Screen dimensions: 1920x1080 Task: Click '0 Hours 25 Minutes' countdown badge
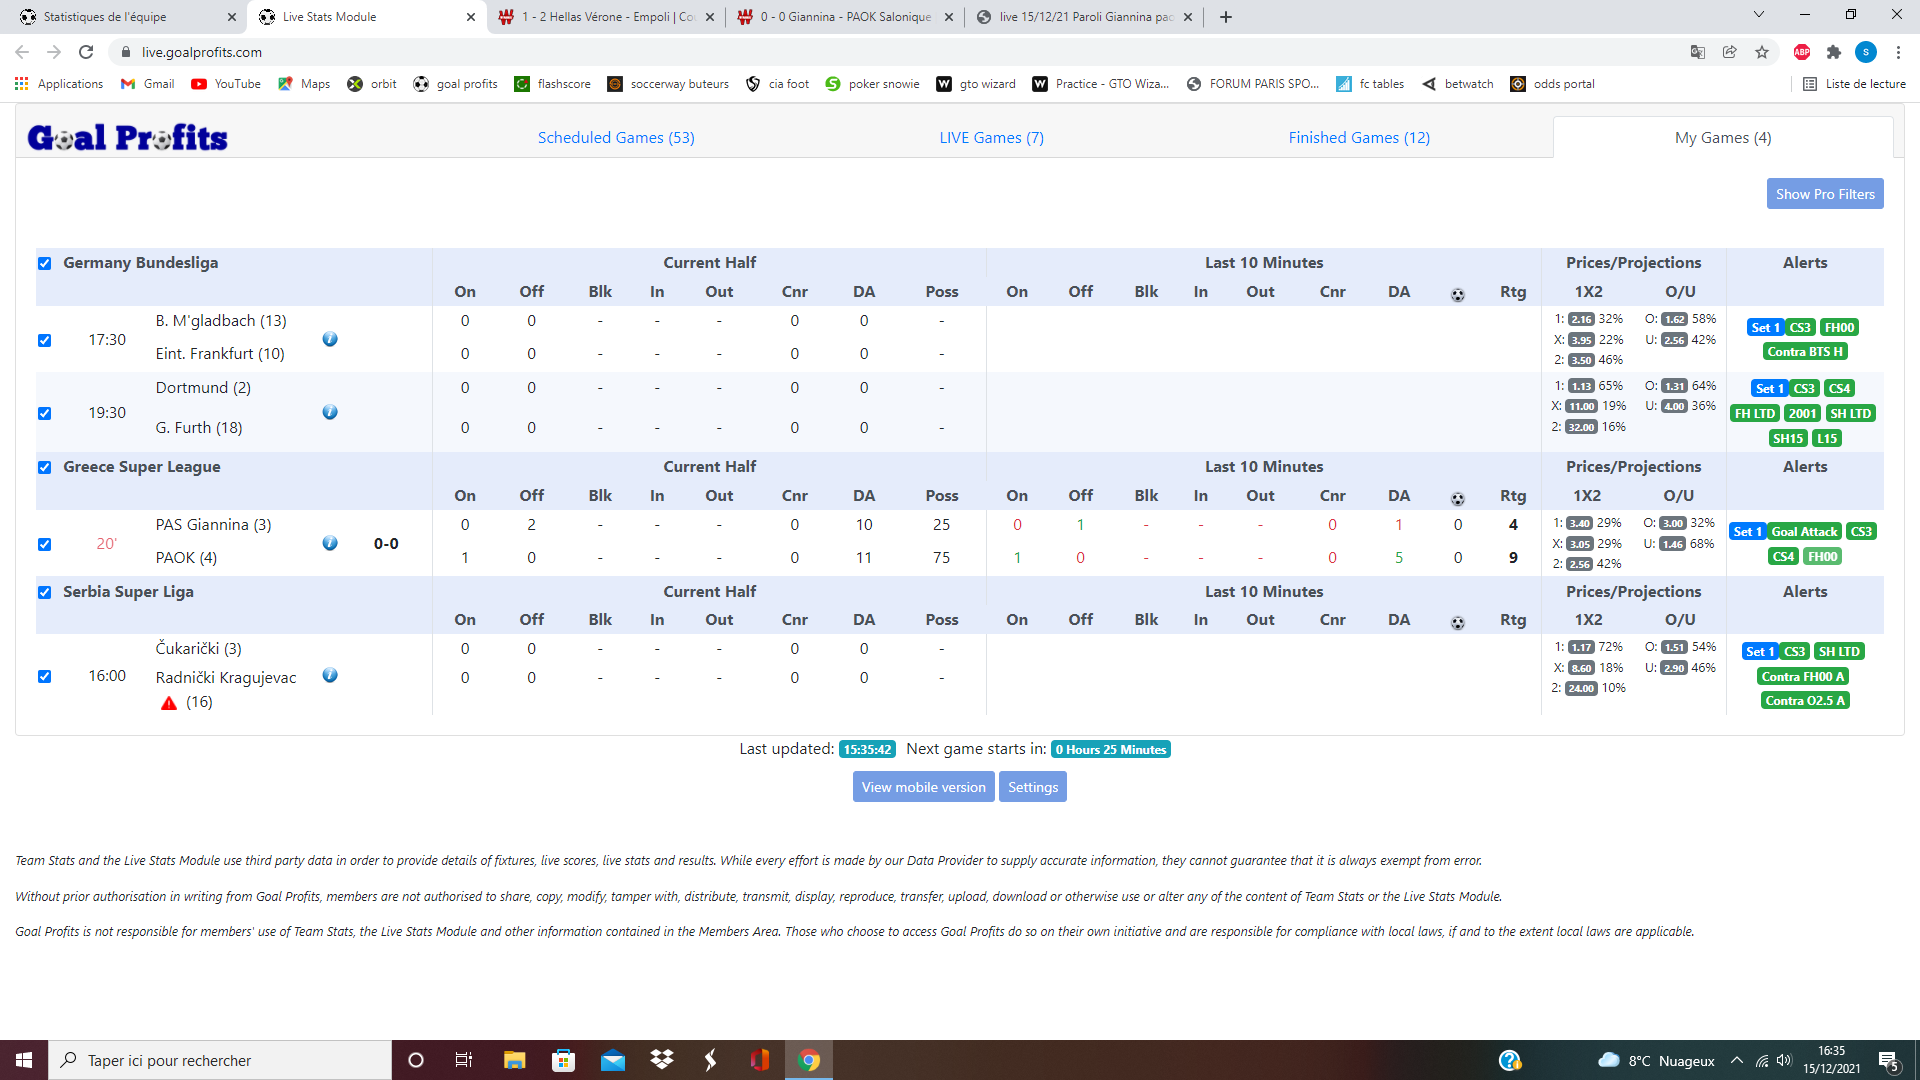click(1111, 750)
